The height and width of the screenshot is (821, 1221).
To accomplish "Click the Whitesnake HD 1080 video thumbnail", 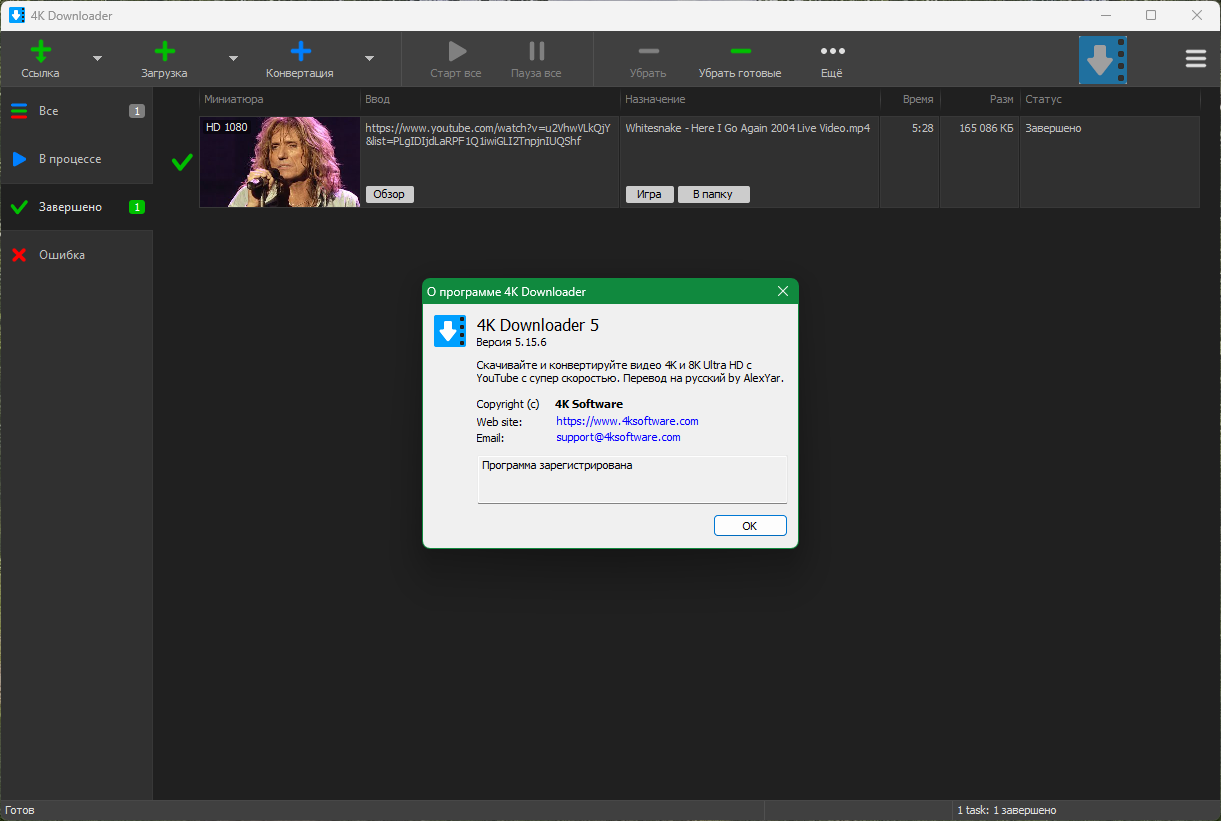I will (279, 162).
